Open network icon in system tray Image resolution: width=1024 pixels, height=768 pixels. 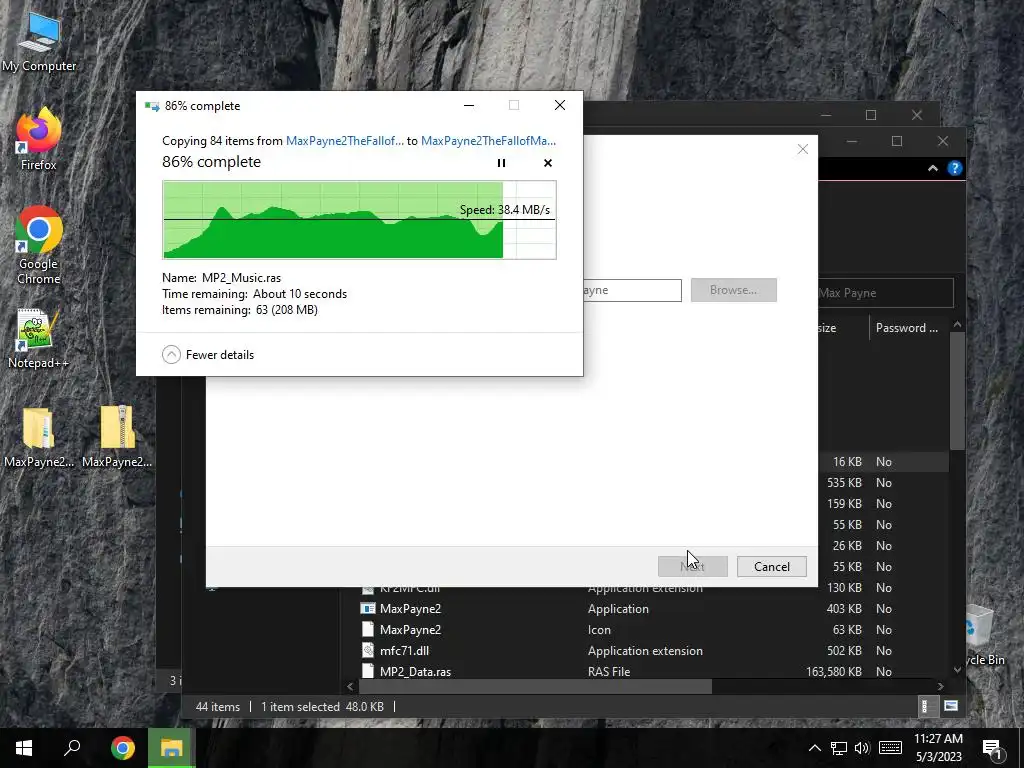click(839, 748)
